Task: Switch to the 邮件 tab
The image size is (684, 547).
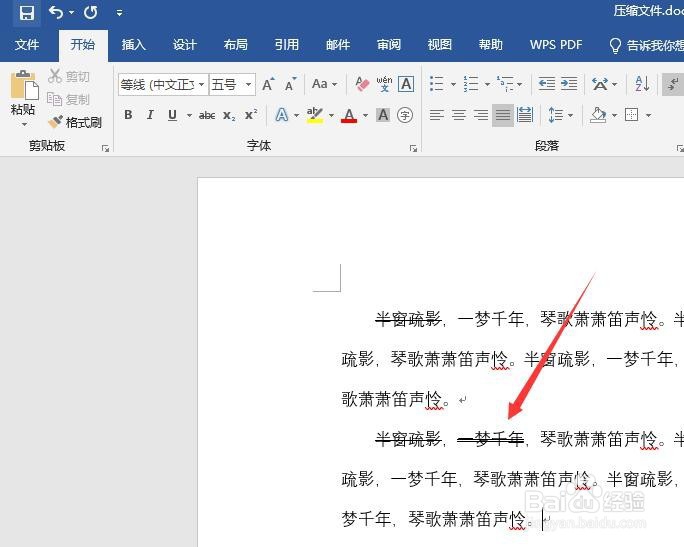Action: 338,44
